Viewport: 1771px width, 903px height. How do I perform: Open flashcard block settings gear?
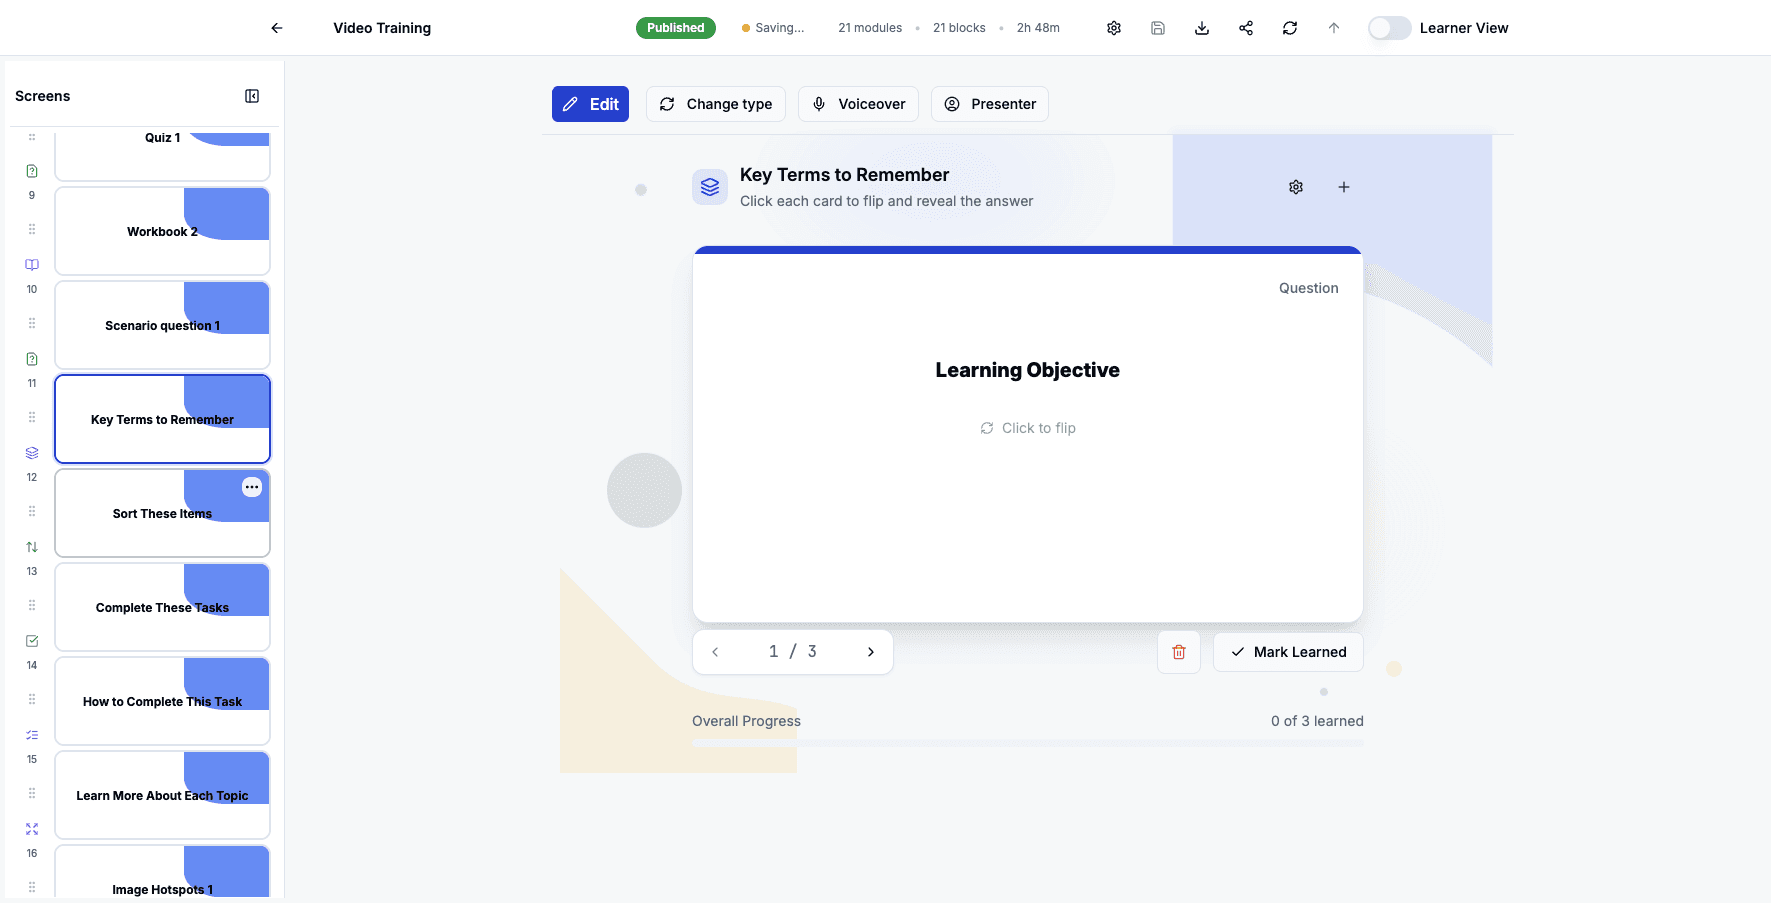coord(1296,187)
